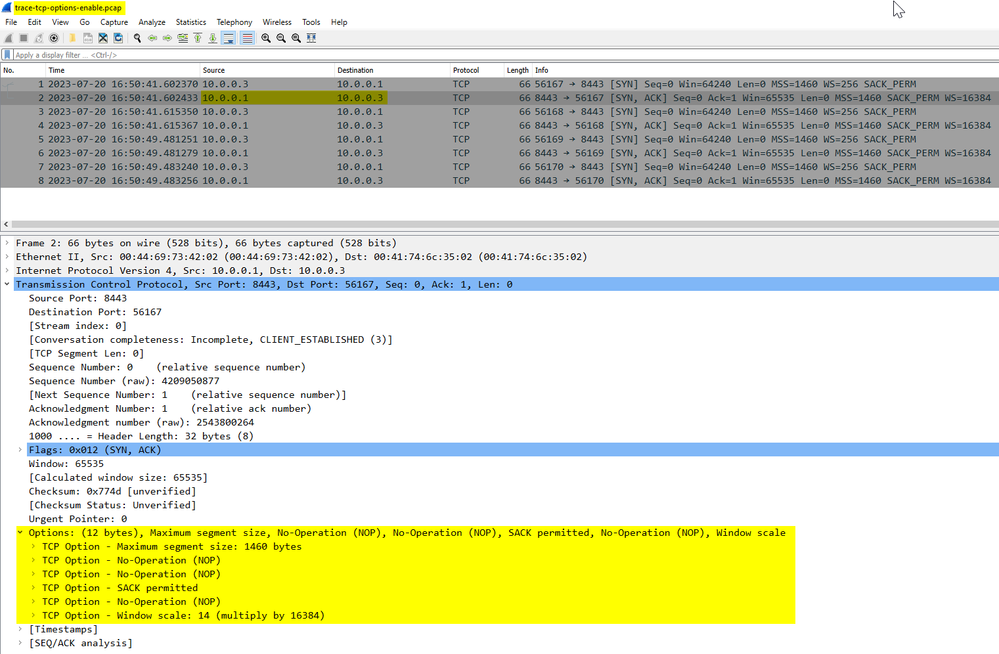Click the Start capture shark fin icon
This screenshot has height=654, width=999.
9,38
